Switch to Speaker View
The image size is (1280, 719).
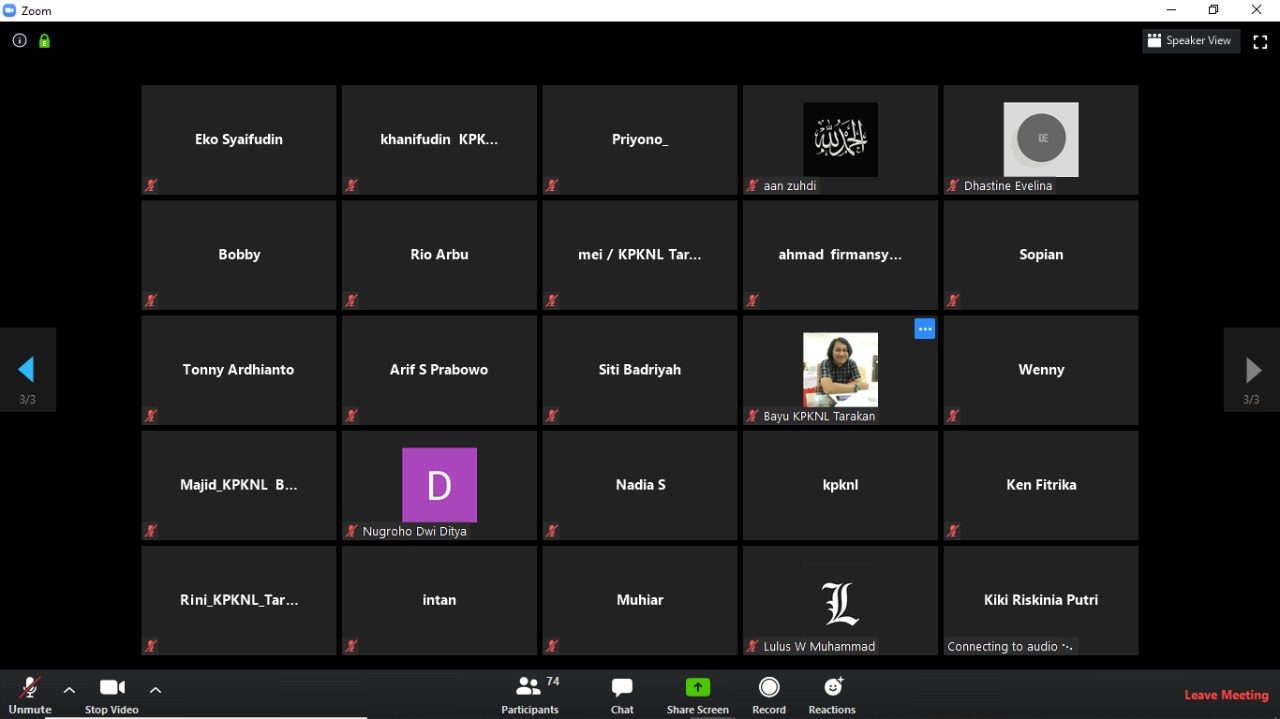1190,41
